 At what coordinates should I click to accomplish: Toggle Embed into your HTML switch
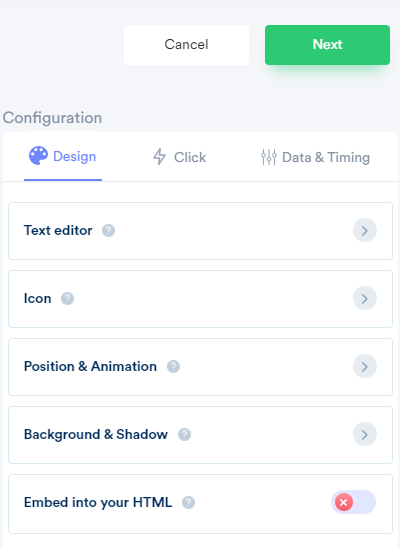tap(353, 502)
